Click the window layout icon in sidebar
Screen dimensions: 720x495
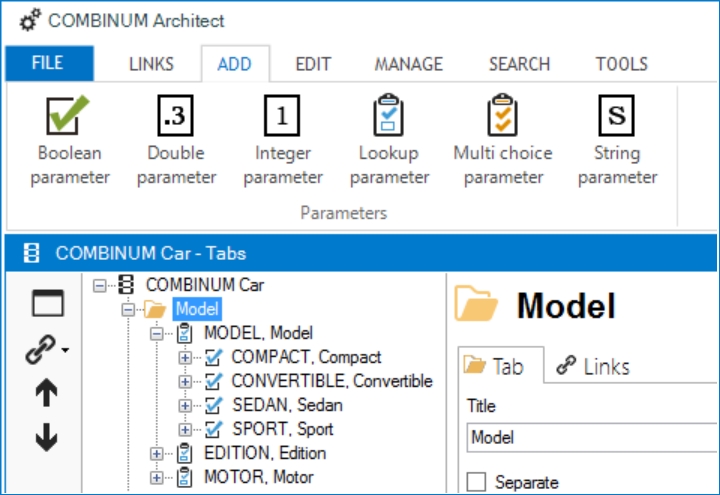point(48,303)
